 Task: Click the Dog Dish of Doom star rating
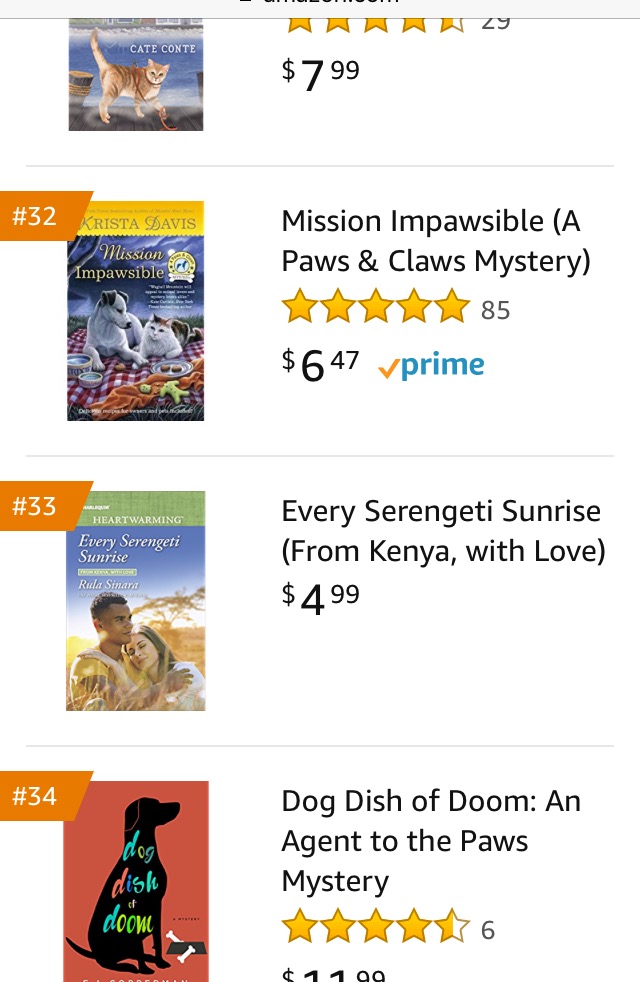(x=376, y=927)
